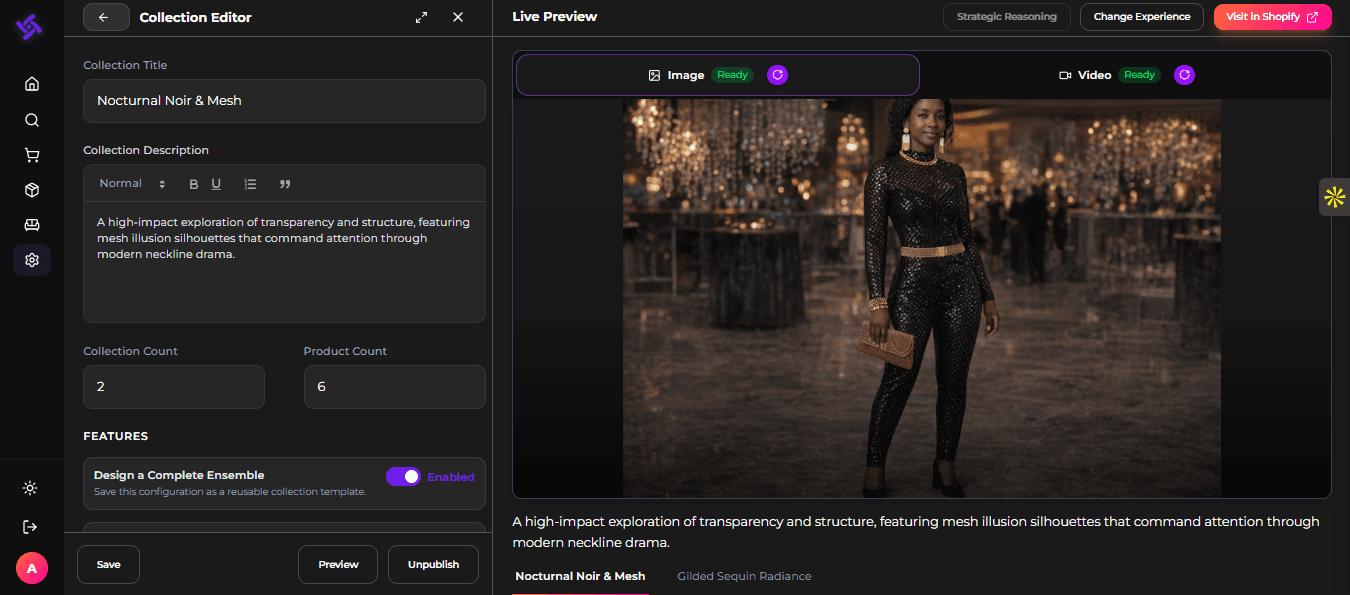Switch to the Video tab
This screenshot has height=595, width=1350.
(1126, 75)
